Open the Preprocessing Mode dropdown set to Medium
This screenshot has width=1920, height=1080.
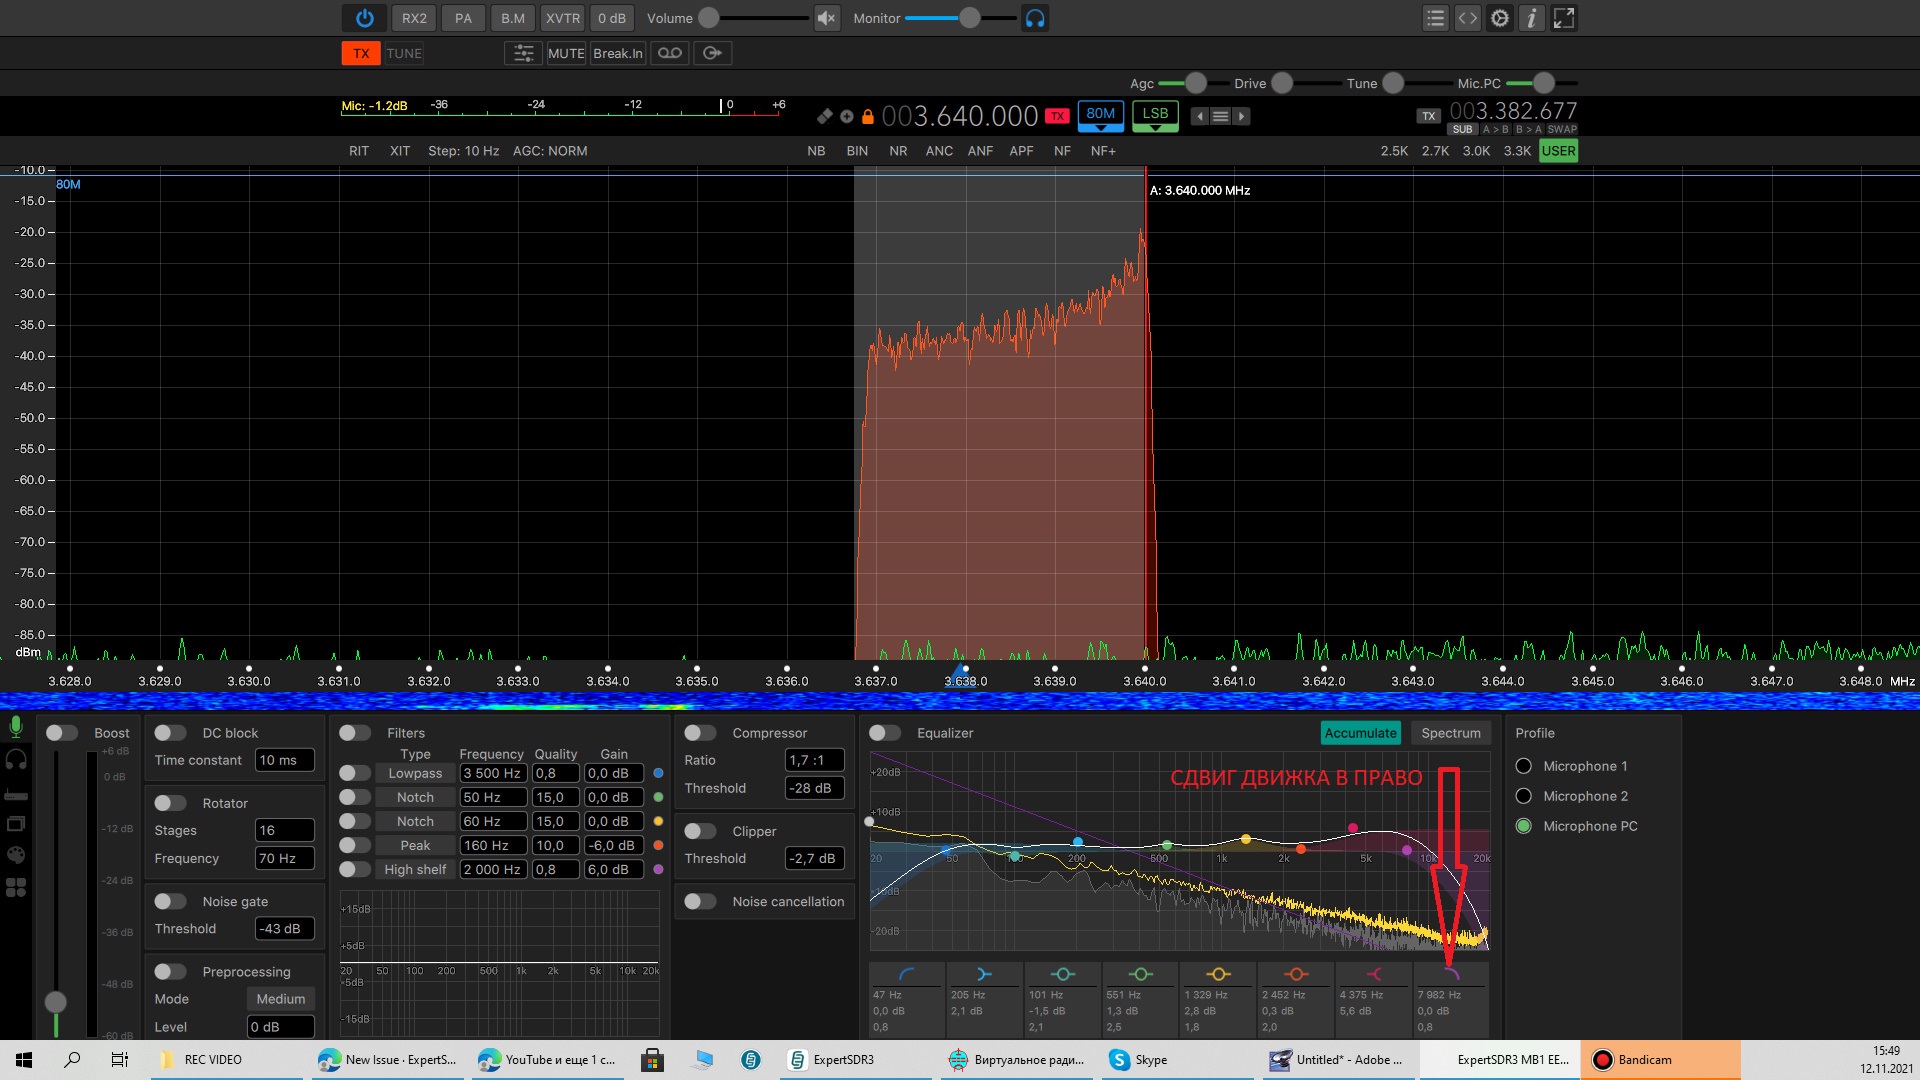pyautogui.click(x=280, y=998)
